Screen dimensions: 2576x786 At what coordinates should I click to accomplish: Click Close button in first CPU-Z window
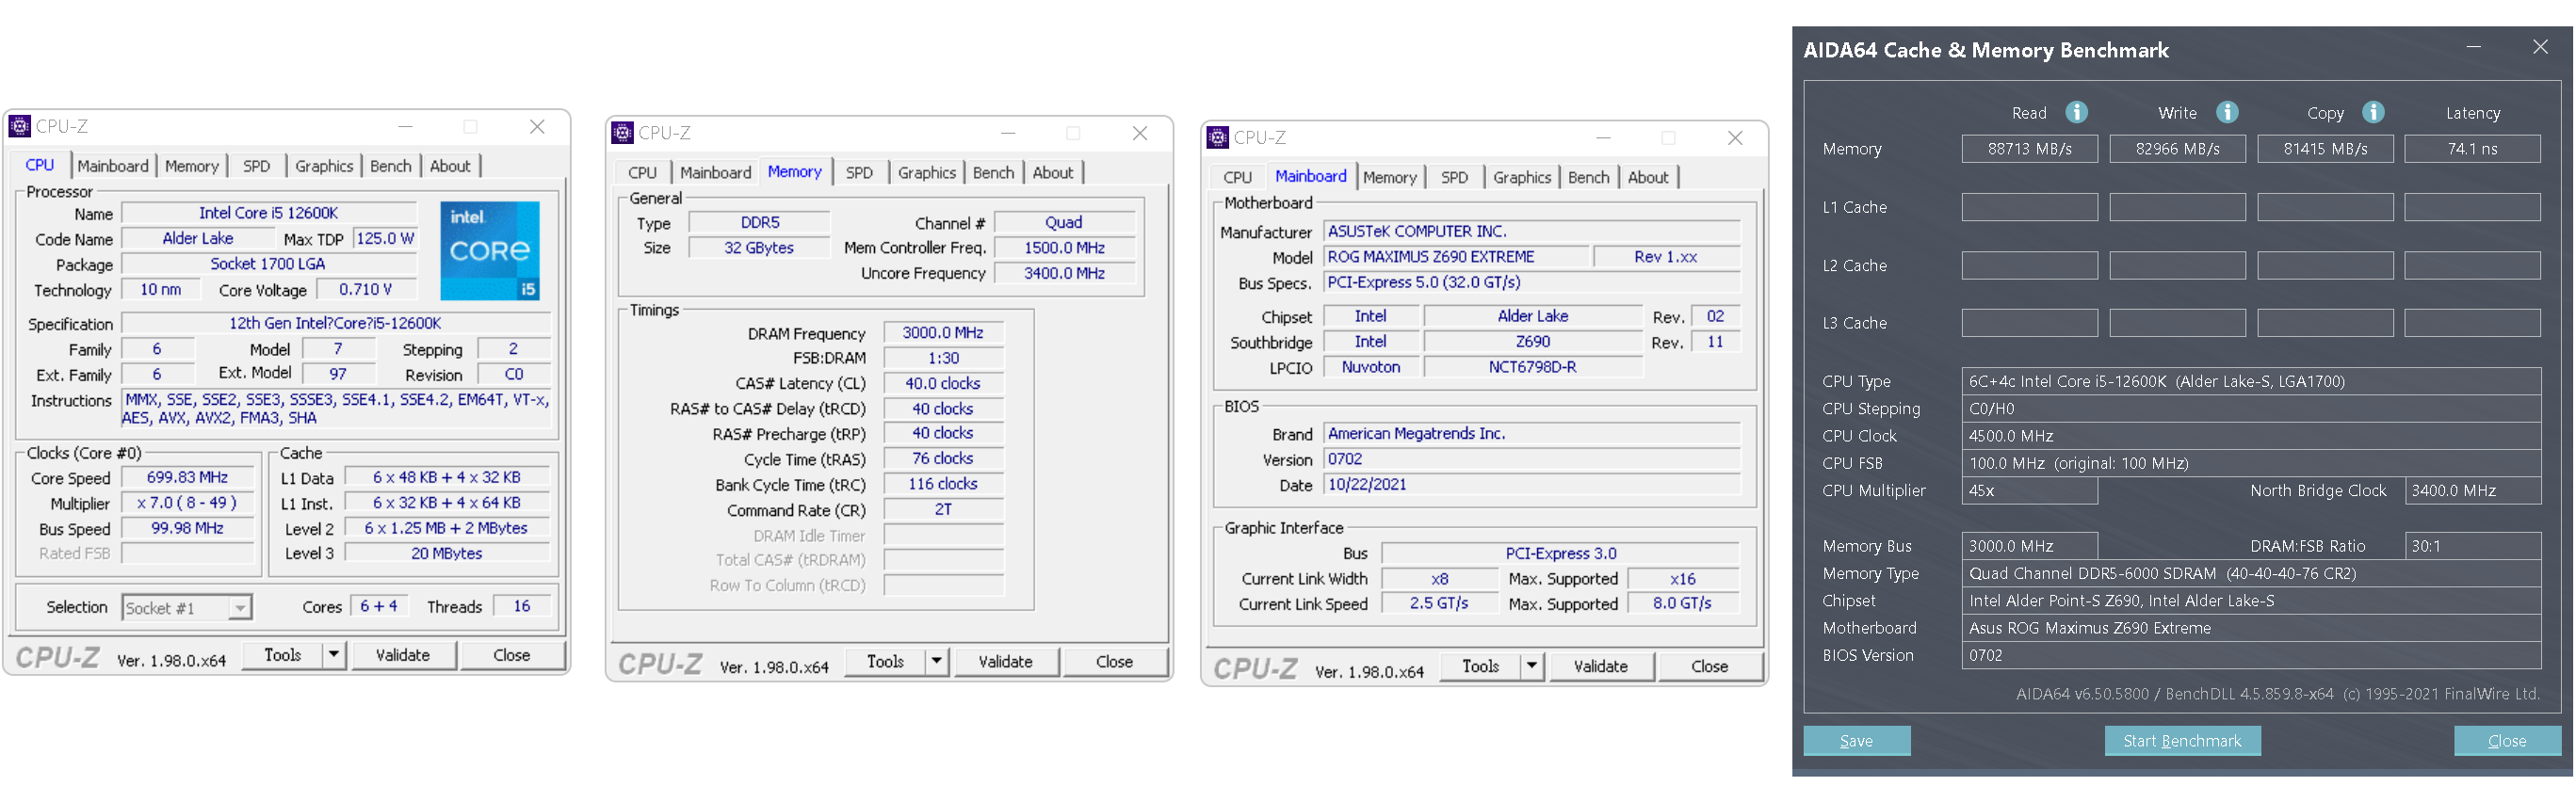click(512, 655)
